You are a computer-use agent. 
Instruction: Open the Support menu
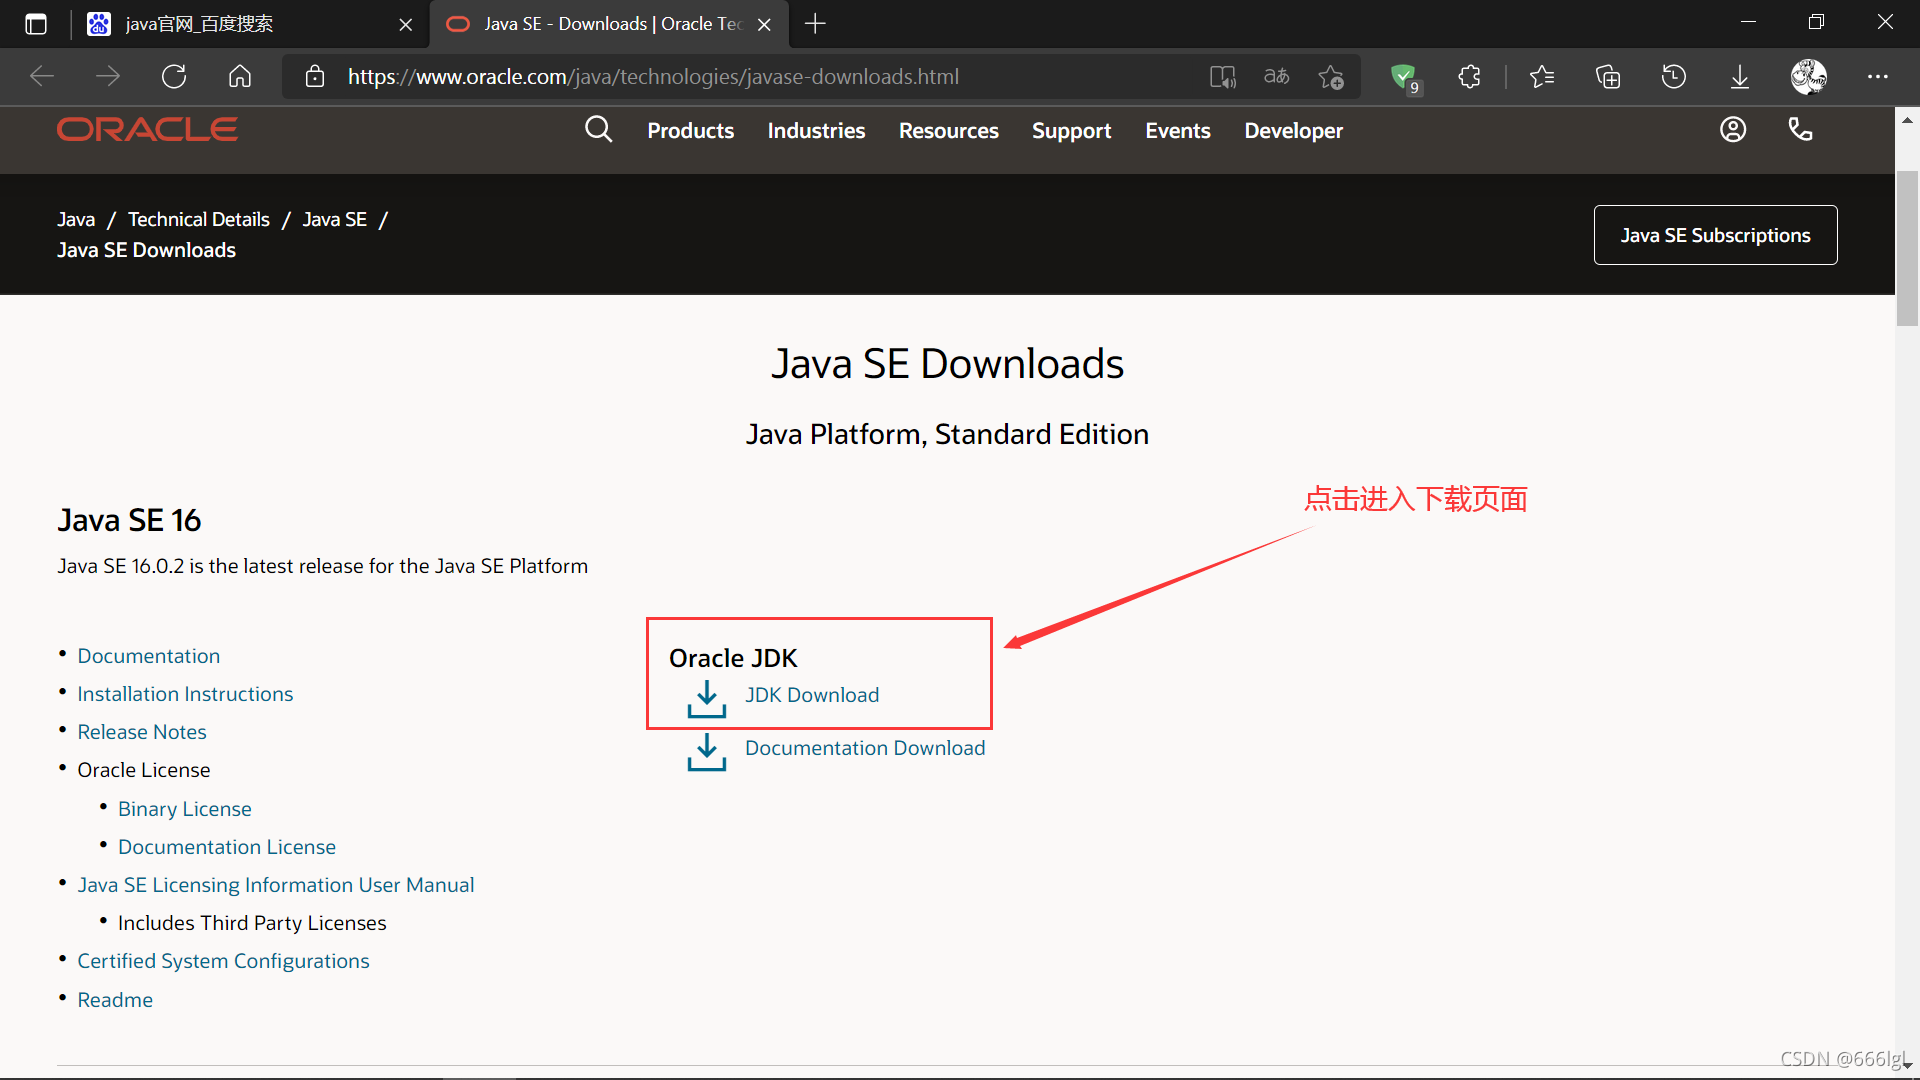coord(1071,131)
